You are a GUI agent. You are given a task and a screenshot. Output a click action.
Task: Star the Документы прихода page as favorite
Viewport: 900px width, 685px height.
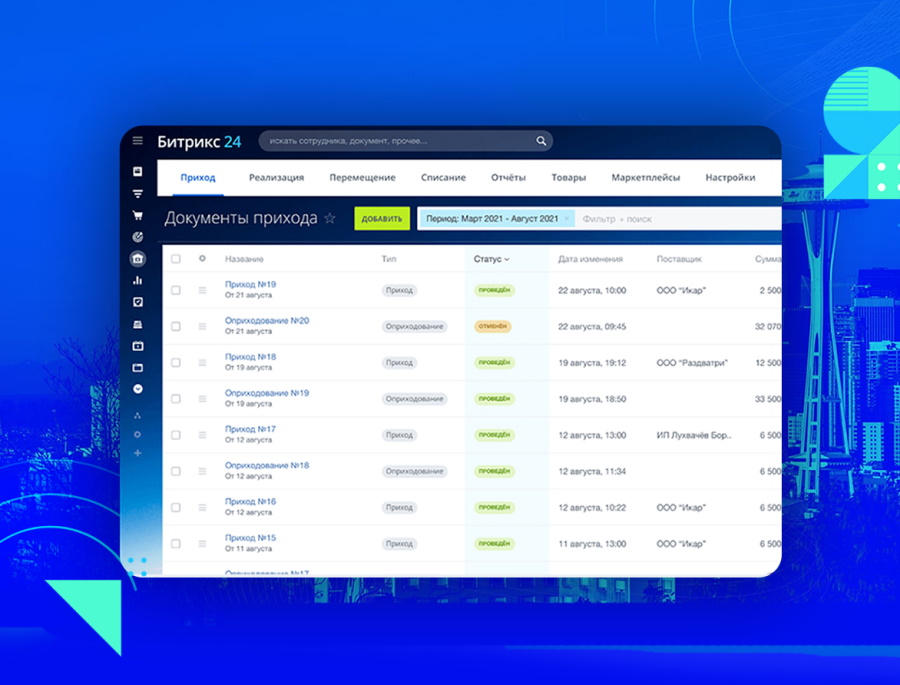point(329,218)
